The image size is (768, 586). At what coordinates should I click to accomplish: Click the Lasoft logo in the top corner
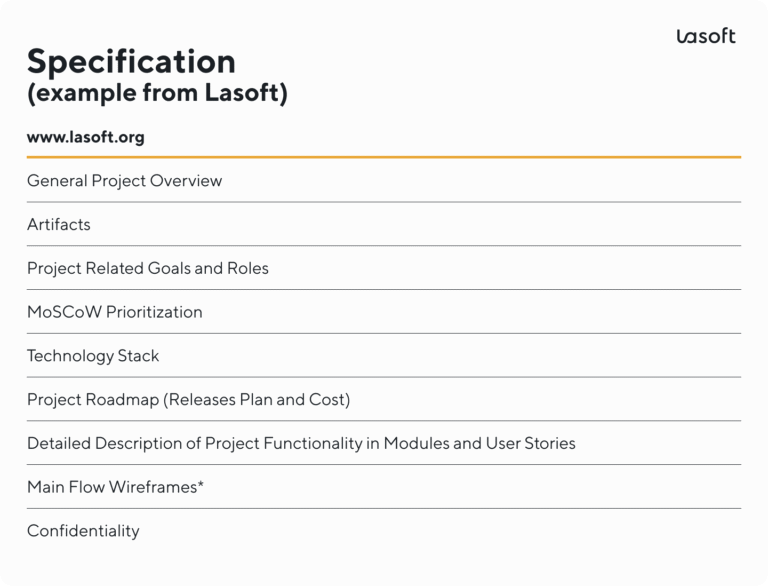coord(705,36)
